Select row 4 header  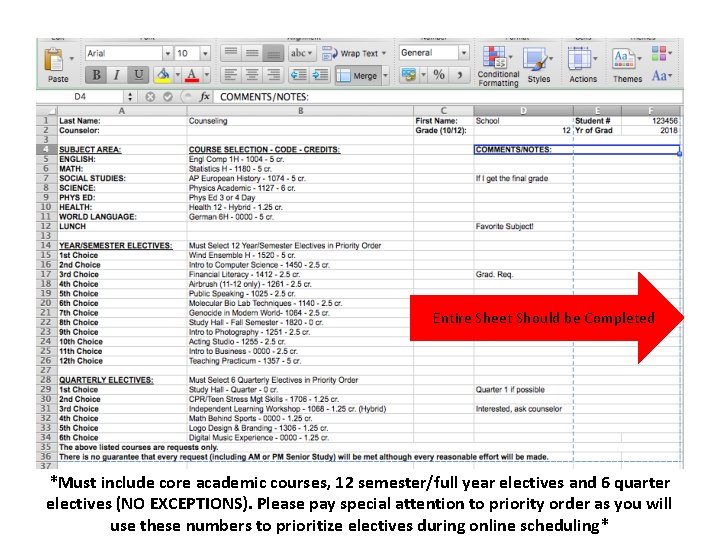tap(46, 149)
